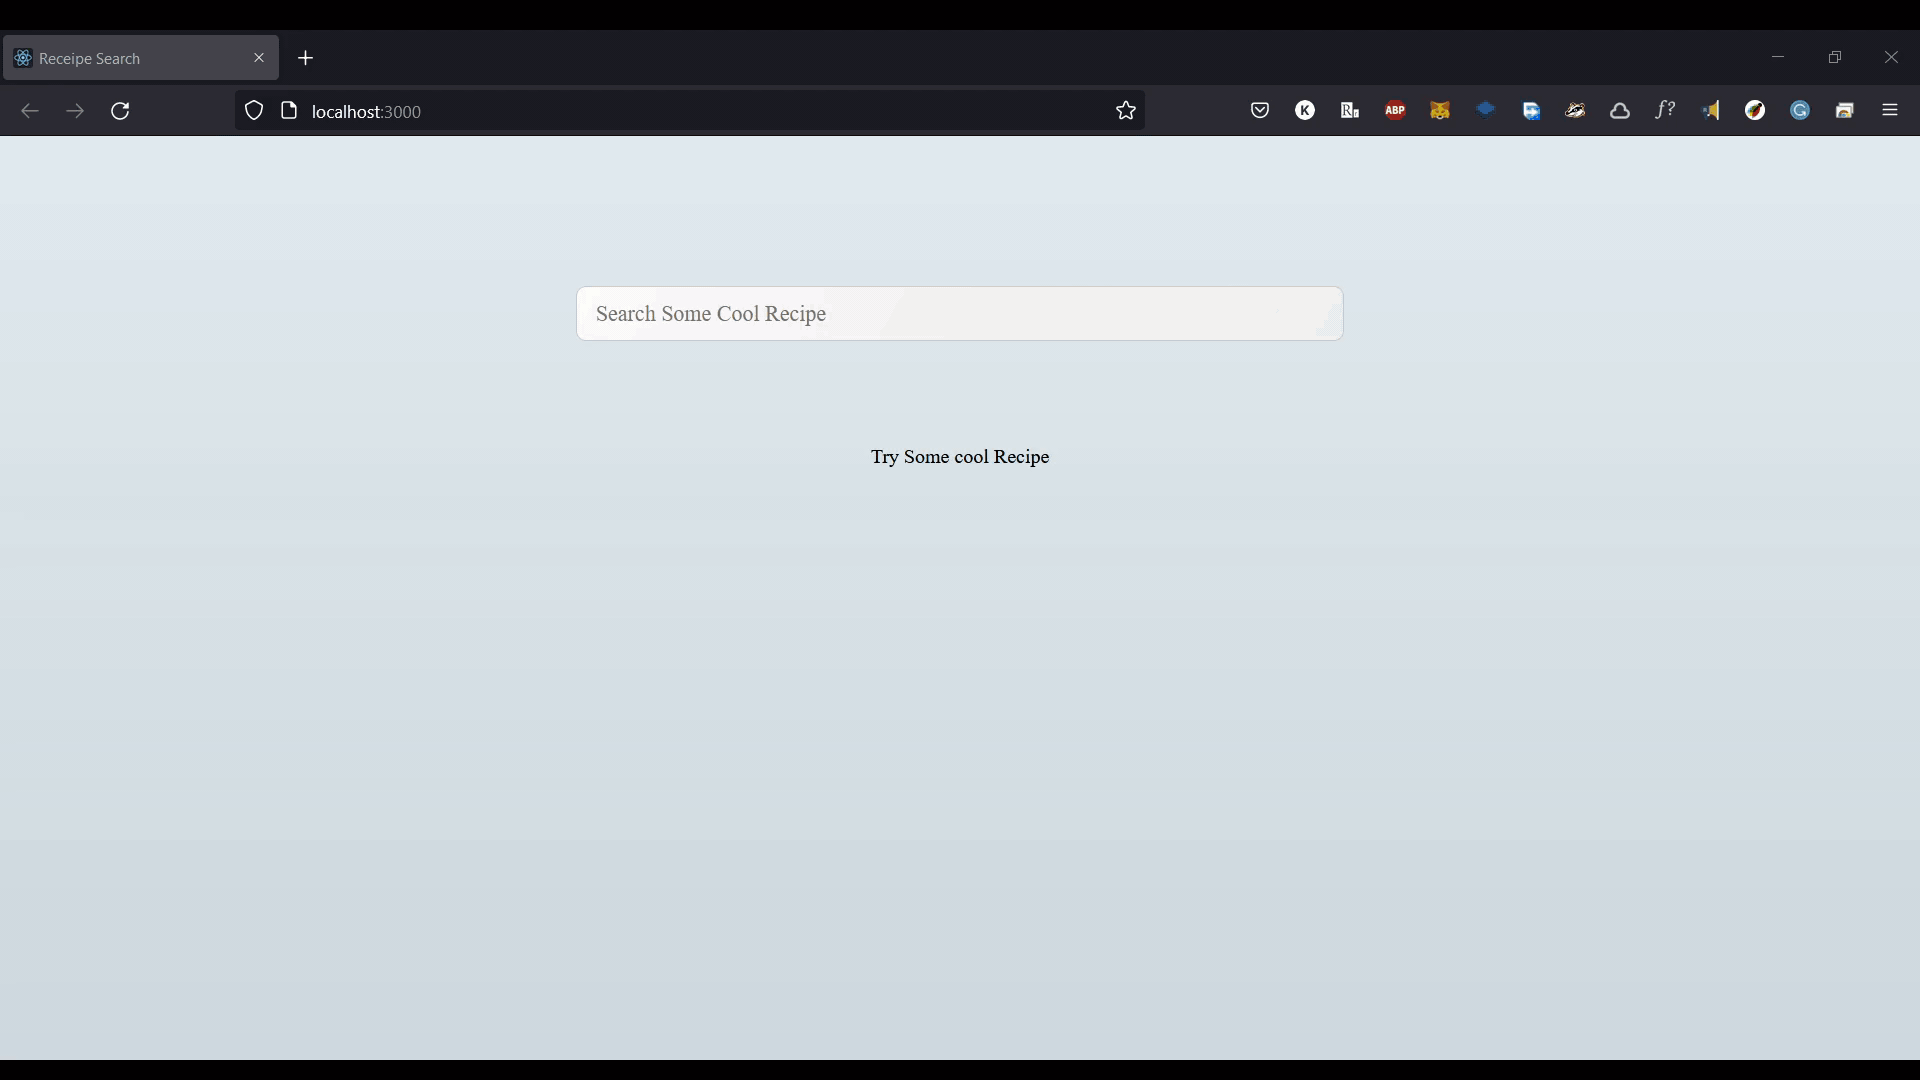This screenshot has height=1080, width=1920.
Task: Click the forward navigation arrow
Action: 74,111
